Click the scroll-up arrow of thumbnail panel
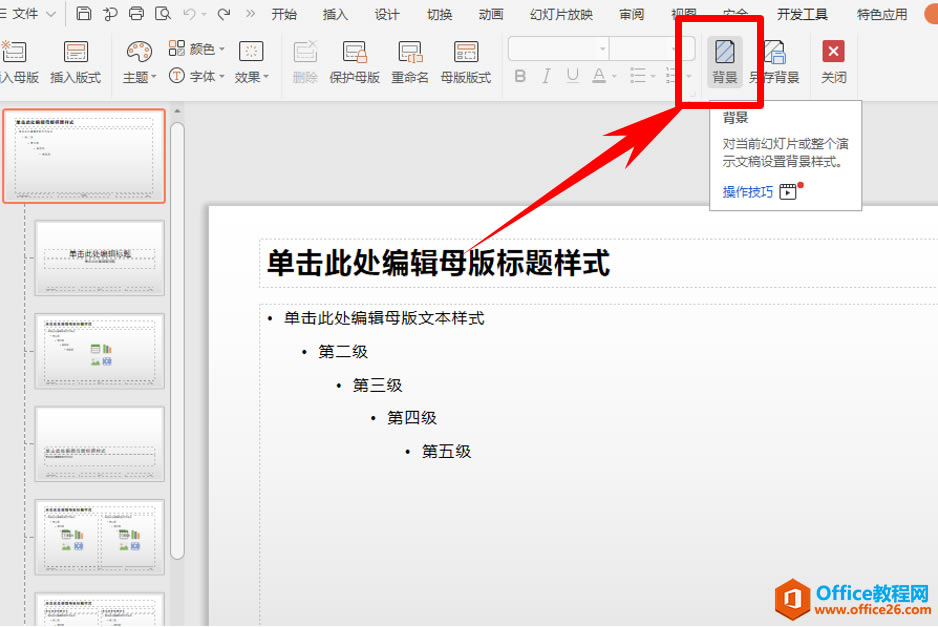The image size is (938, 627). coord(177,111)
